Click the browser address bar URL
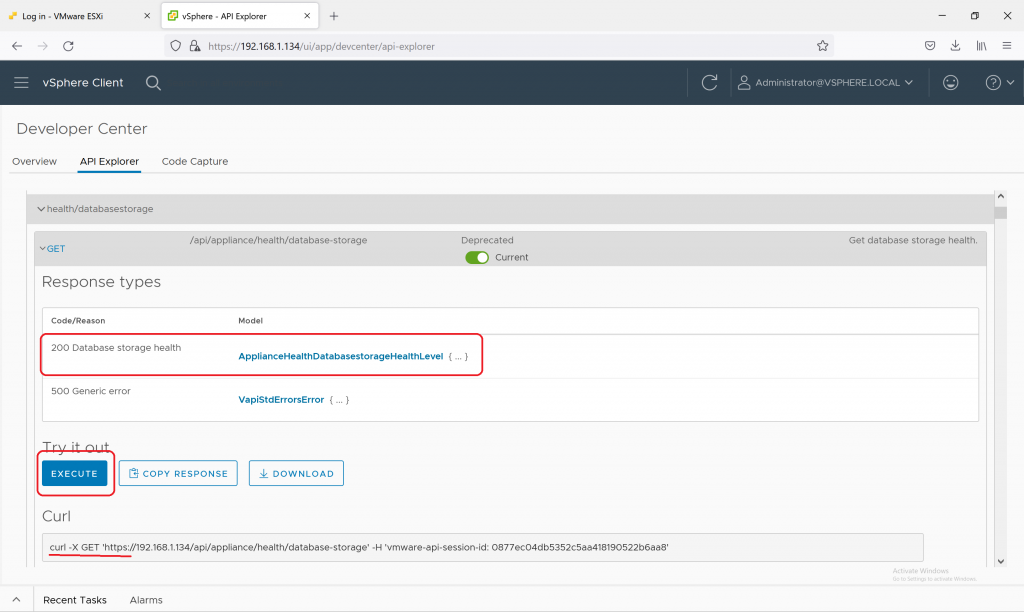The width and height of the screenshot is (1024, 612). coord(321,46)
